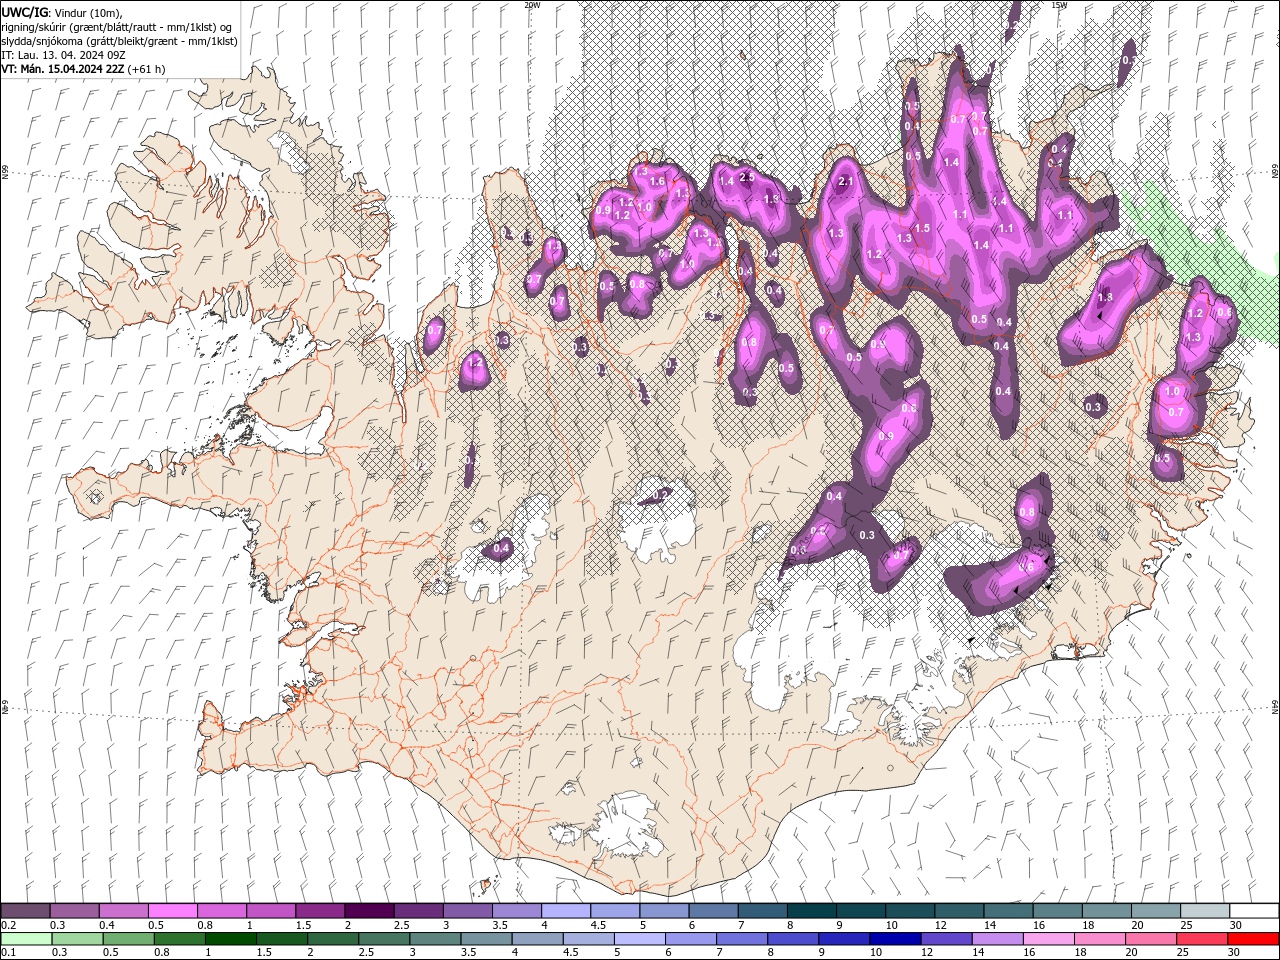The height and width of the screenshot is (960, 1280).
Task: Select the deep blue rain swatch between 10 and 12
Action: (894, 940)
